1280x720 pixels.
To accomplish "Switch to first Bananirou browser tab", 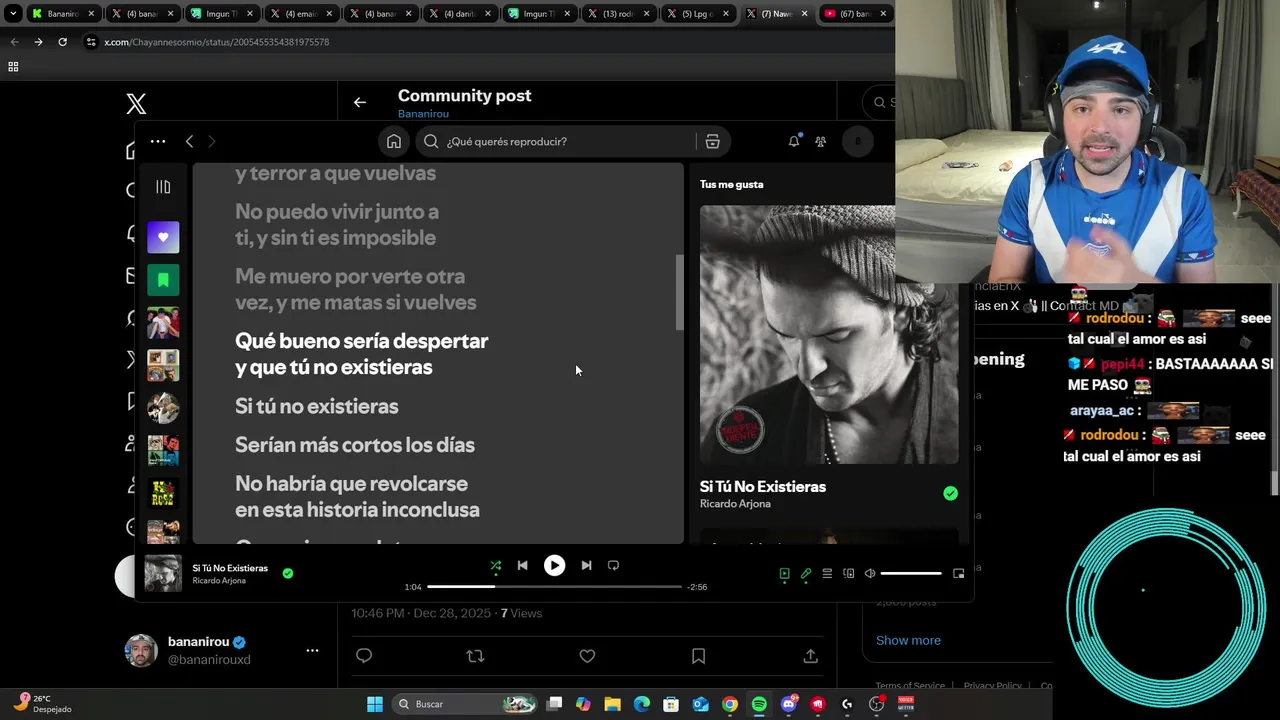I will 64,14.
